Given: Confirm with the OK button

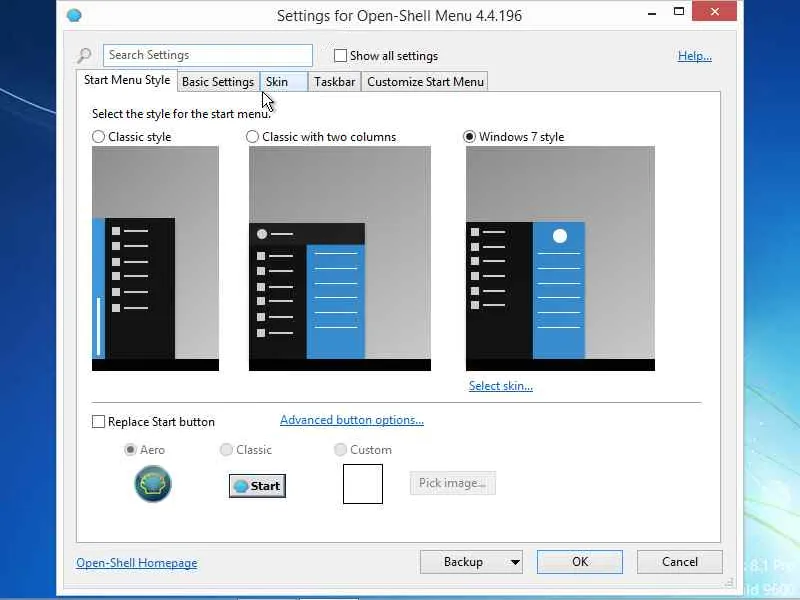Looking at the screenshot, I should tap(580, 562).
